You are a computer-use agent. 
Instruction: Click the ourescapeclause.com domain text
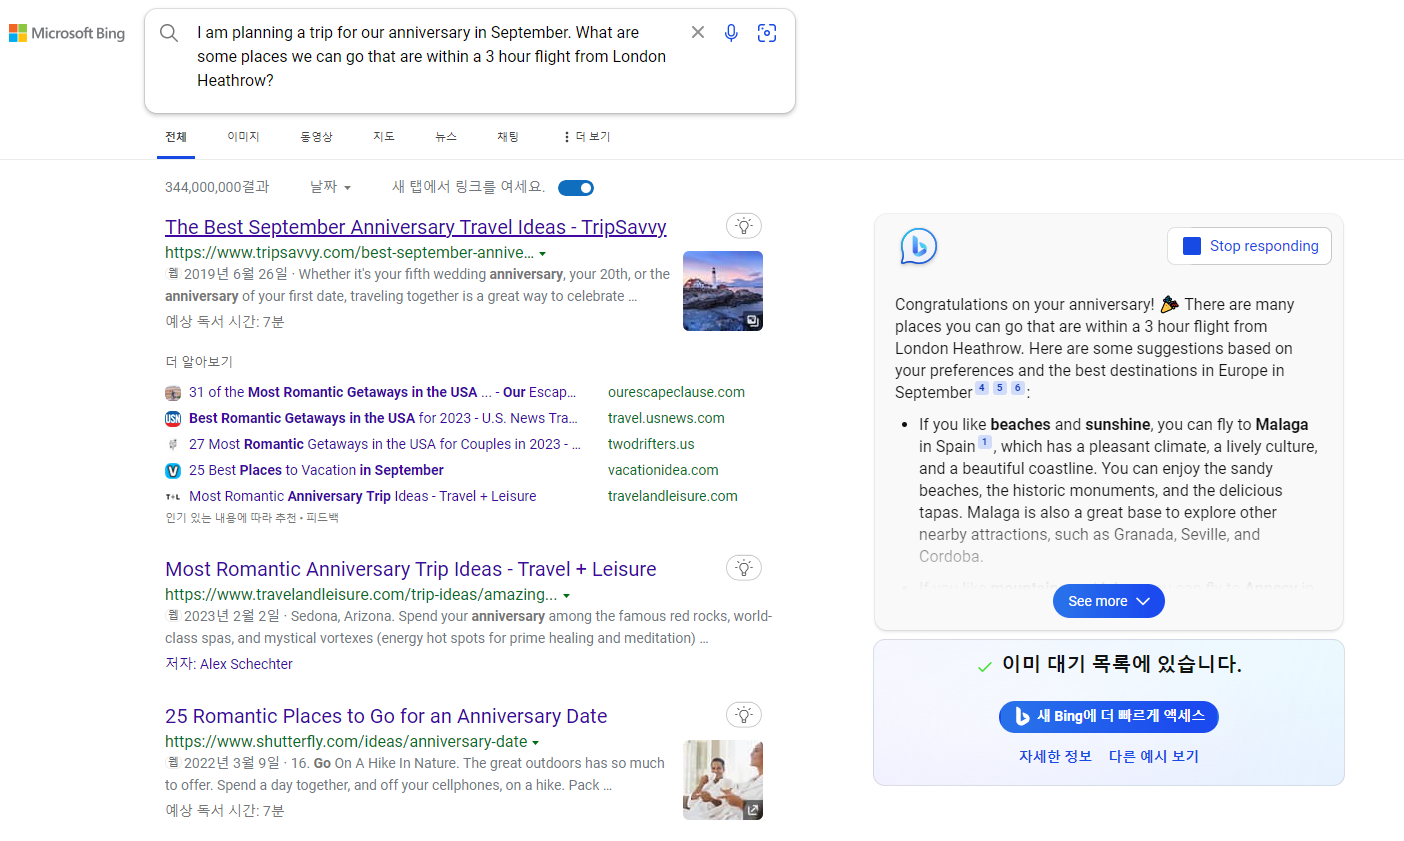tap(676, 392)
